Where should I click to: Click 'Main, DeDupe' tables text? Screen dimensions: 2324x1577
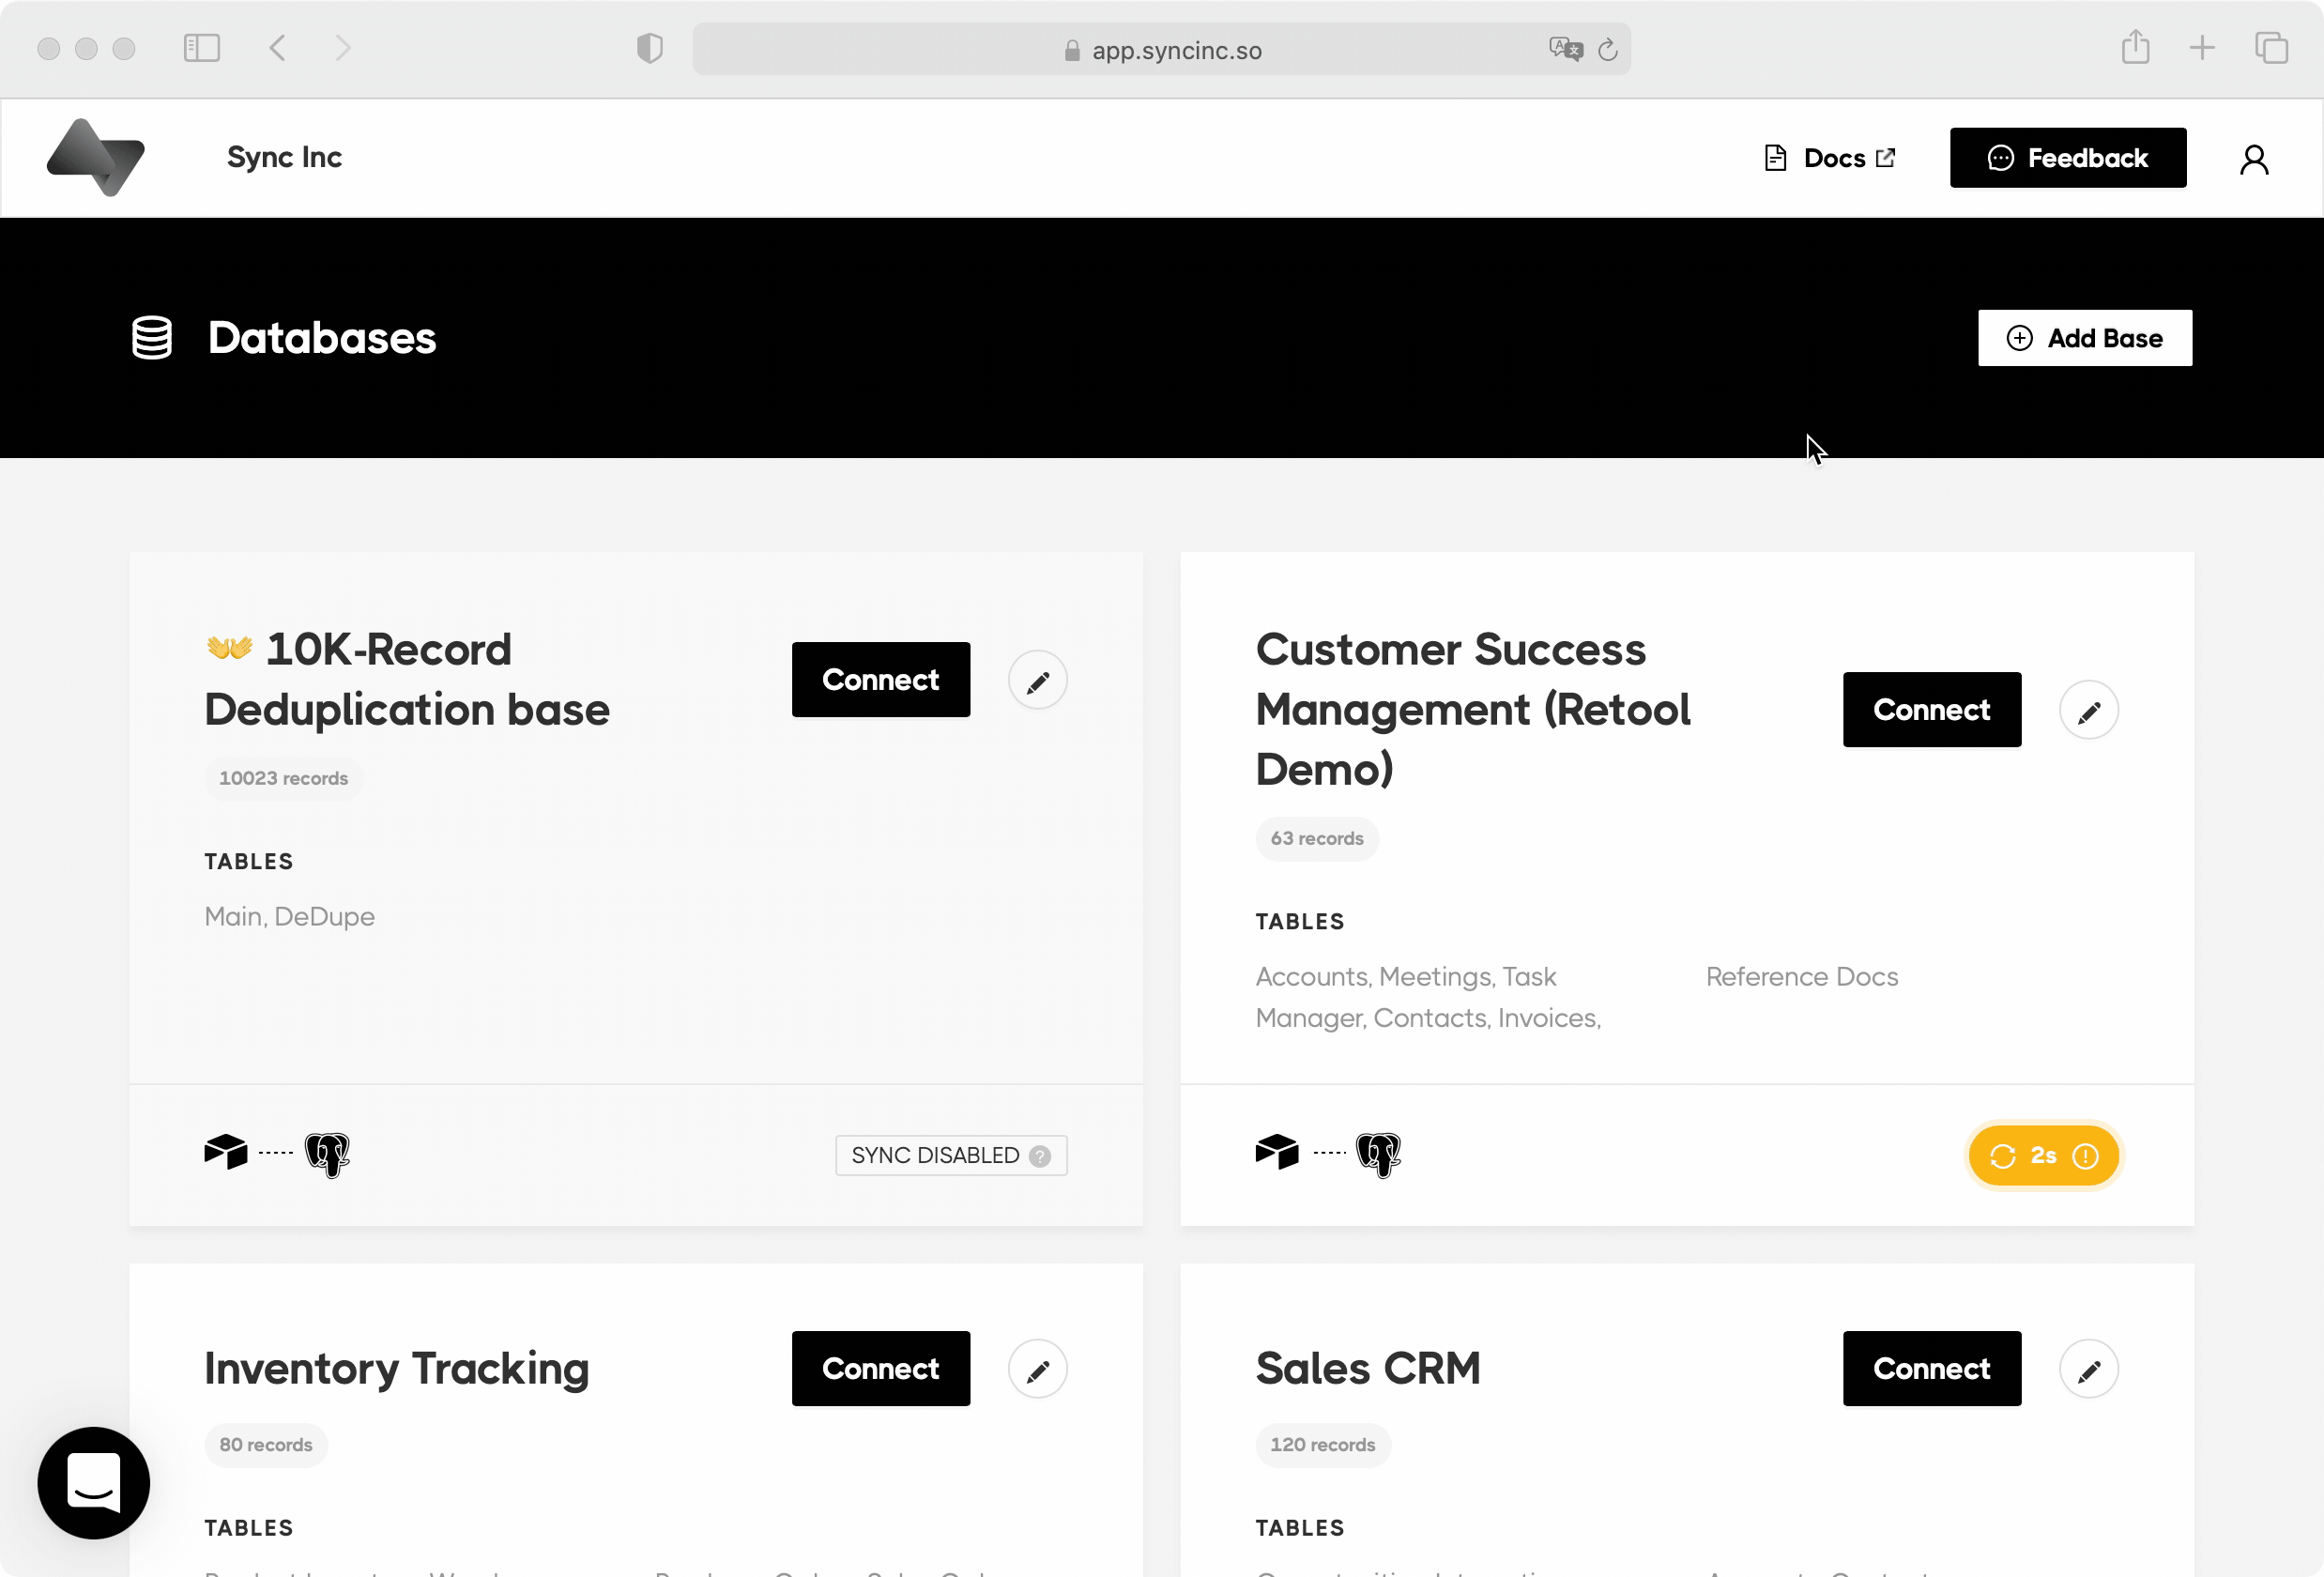point(289,916)
